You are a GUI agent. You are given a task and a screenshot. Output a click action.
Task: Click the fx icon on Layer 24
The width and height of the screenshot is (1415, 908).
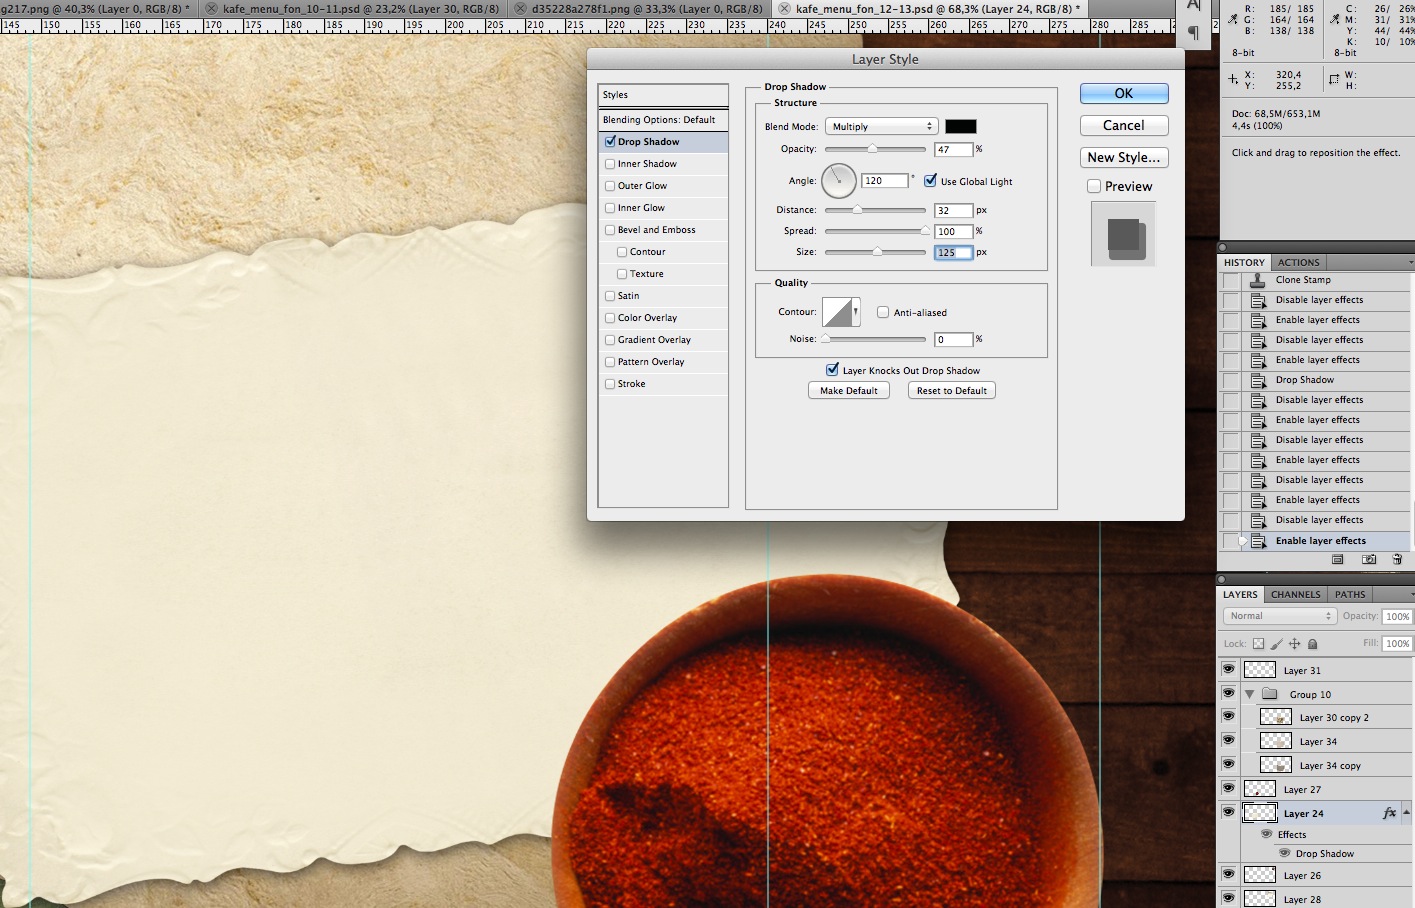(1389, 813)
